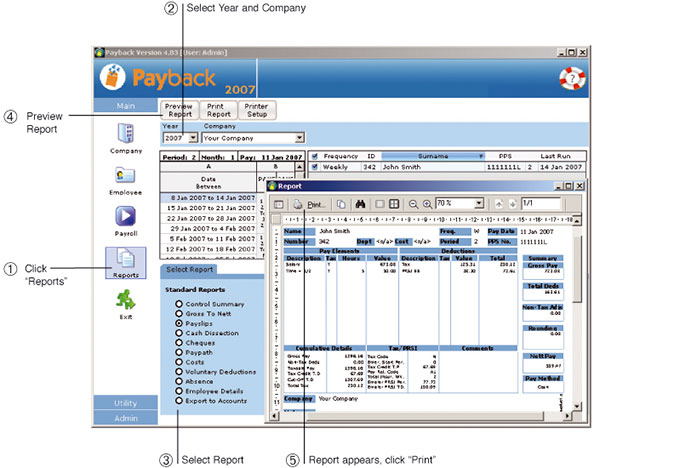680x468 pixels.
Task: Click the Exit running-man icon
Action: [125, 300]
